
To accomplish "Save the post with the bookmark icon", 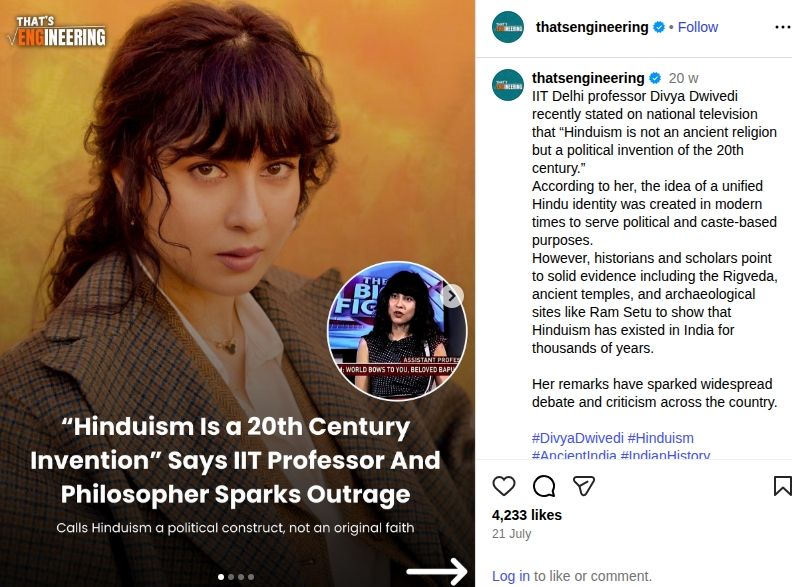I will tap(782, 486).
